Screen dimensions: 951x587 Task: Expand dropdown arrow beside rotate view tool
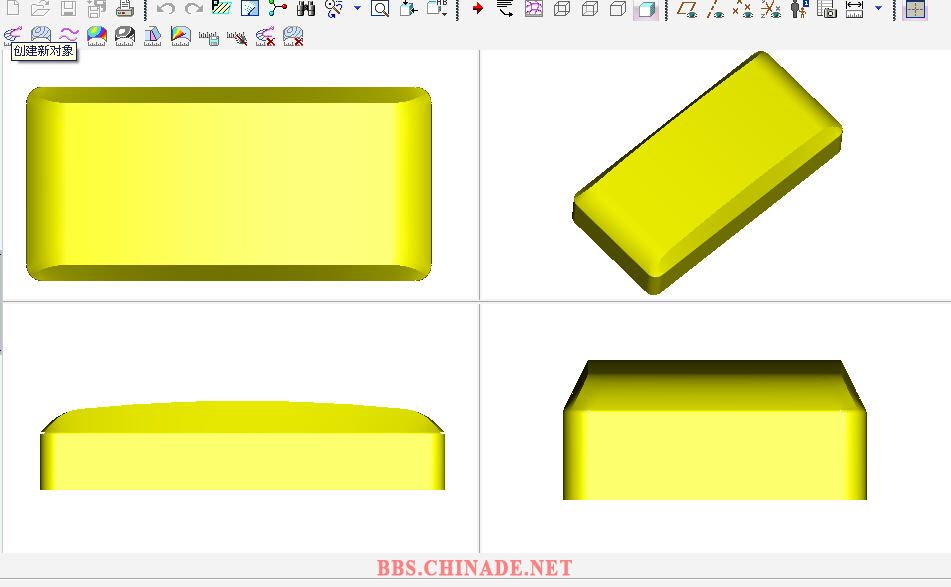(357, 9)
